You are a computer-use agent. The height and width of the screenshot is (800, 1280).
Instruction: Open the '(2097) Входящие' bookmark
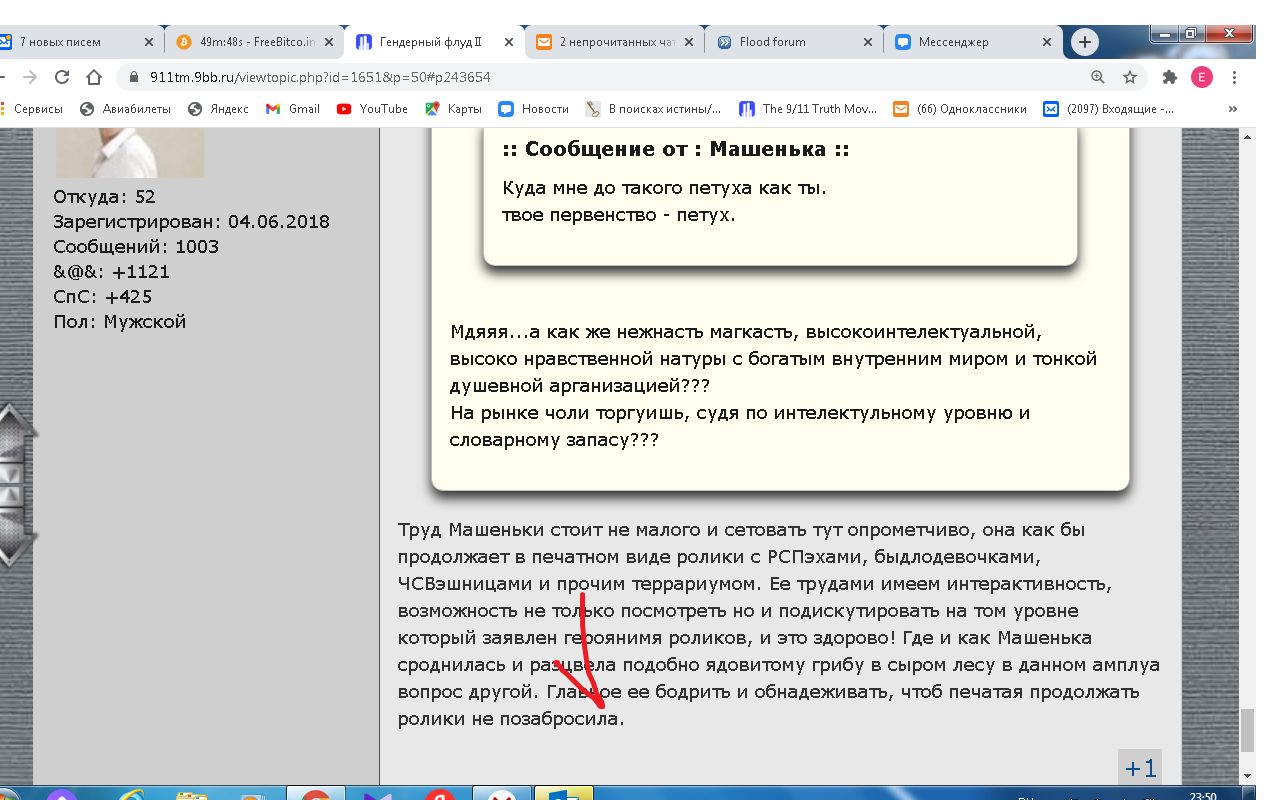pos(1109,109)
